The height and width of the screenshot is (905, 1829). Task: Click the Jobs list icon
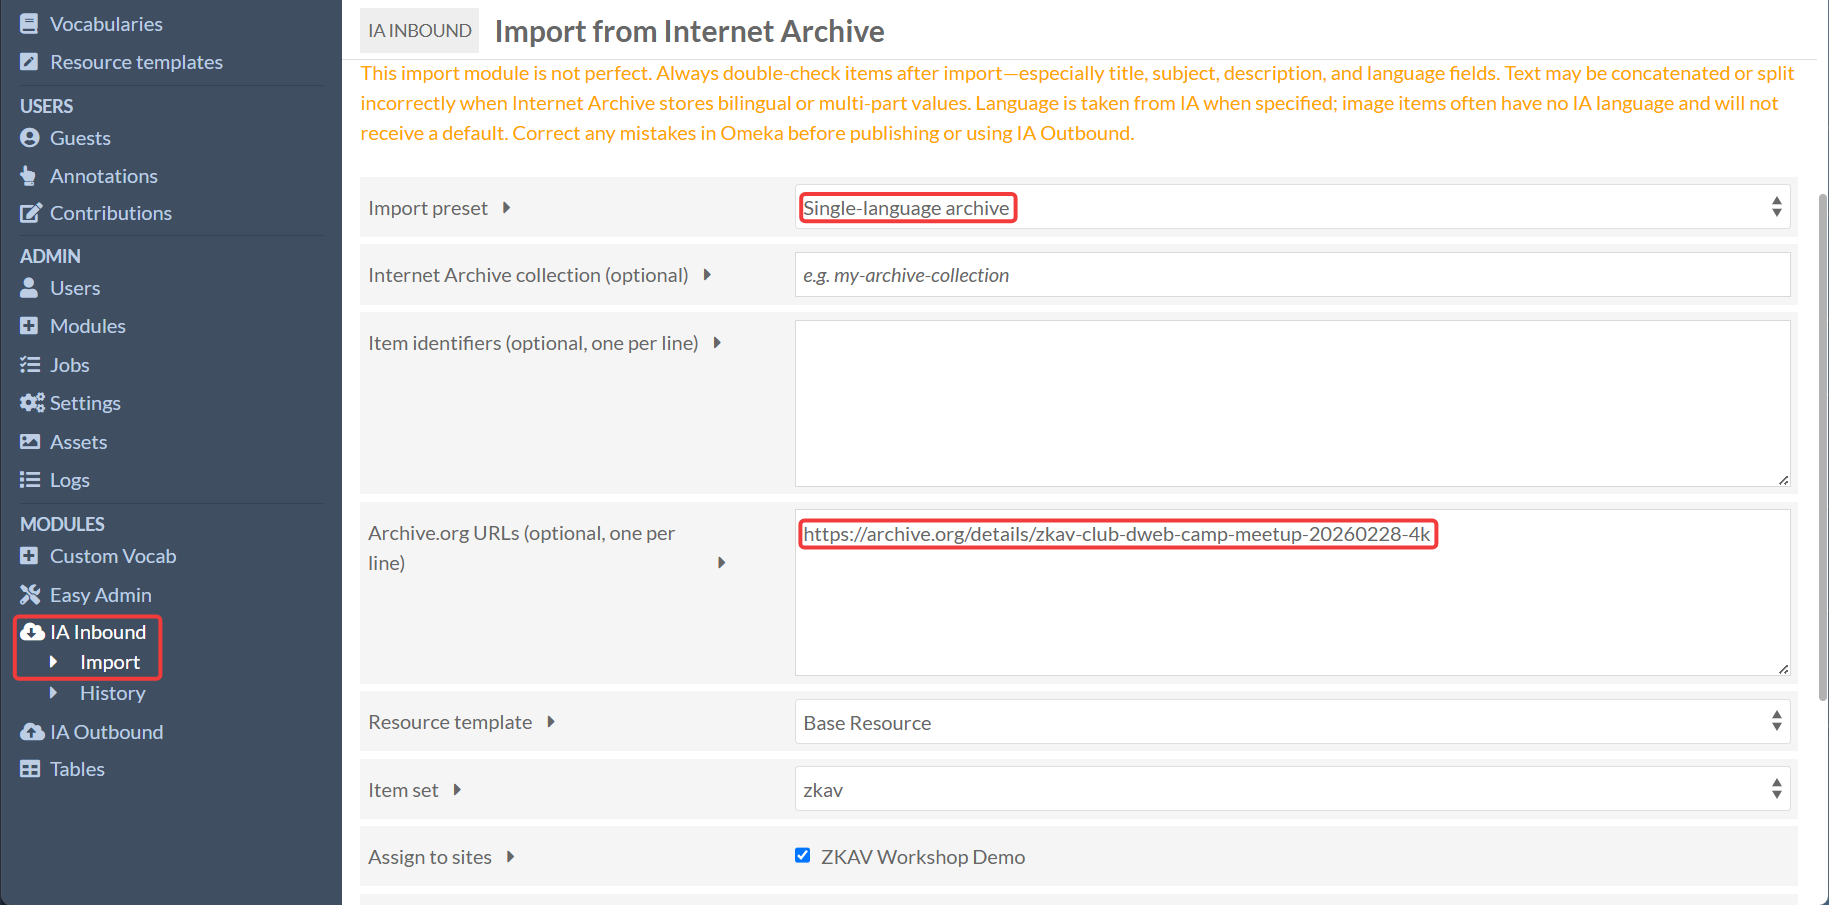coord(30,365)
